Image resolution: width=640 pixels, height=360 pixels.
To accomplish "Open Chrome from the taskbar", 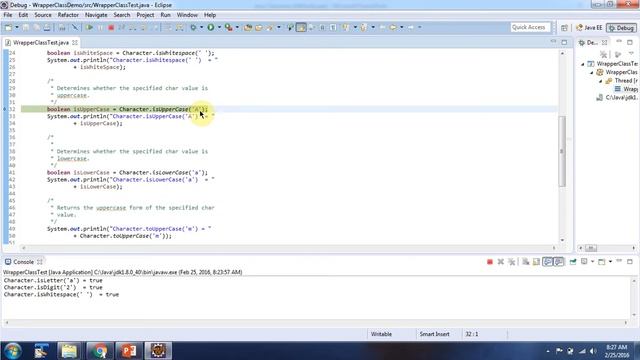I will click(x=99, y=351).
